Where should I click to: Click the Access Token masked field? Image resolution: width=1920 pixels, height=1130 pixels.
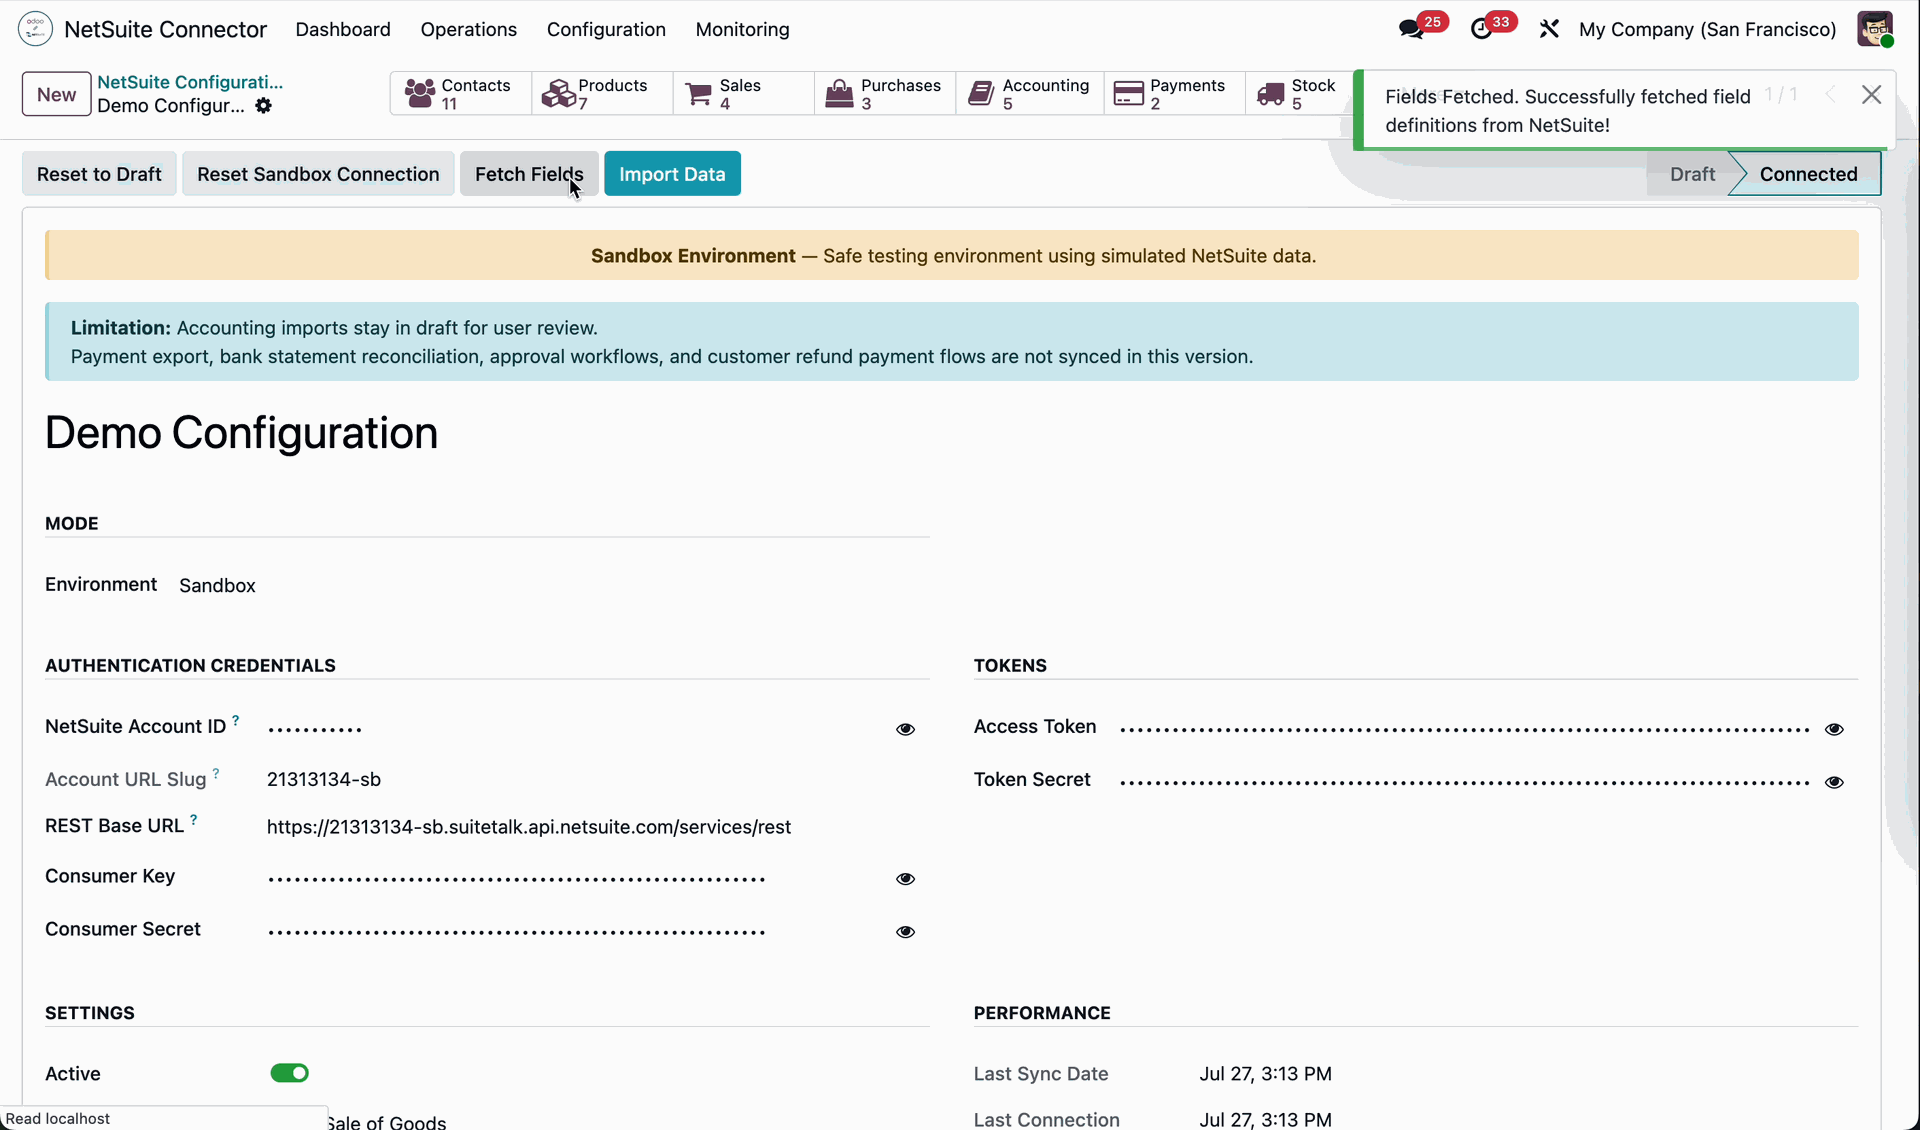[1465, 729]
